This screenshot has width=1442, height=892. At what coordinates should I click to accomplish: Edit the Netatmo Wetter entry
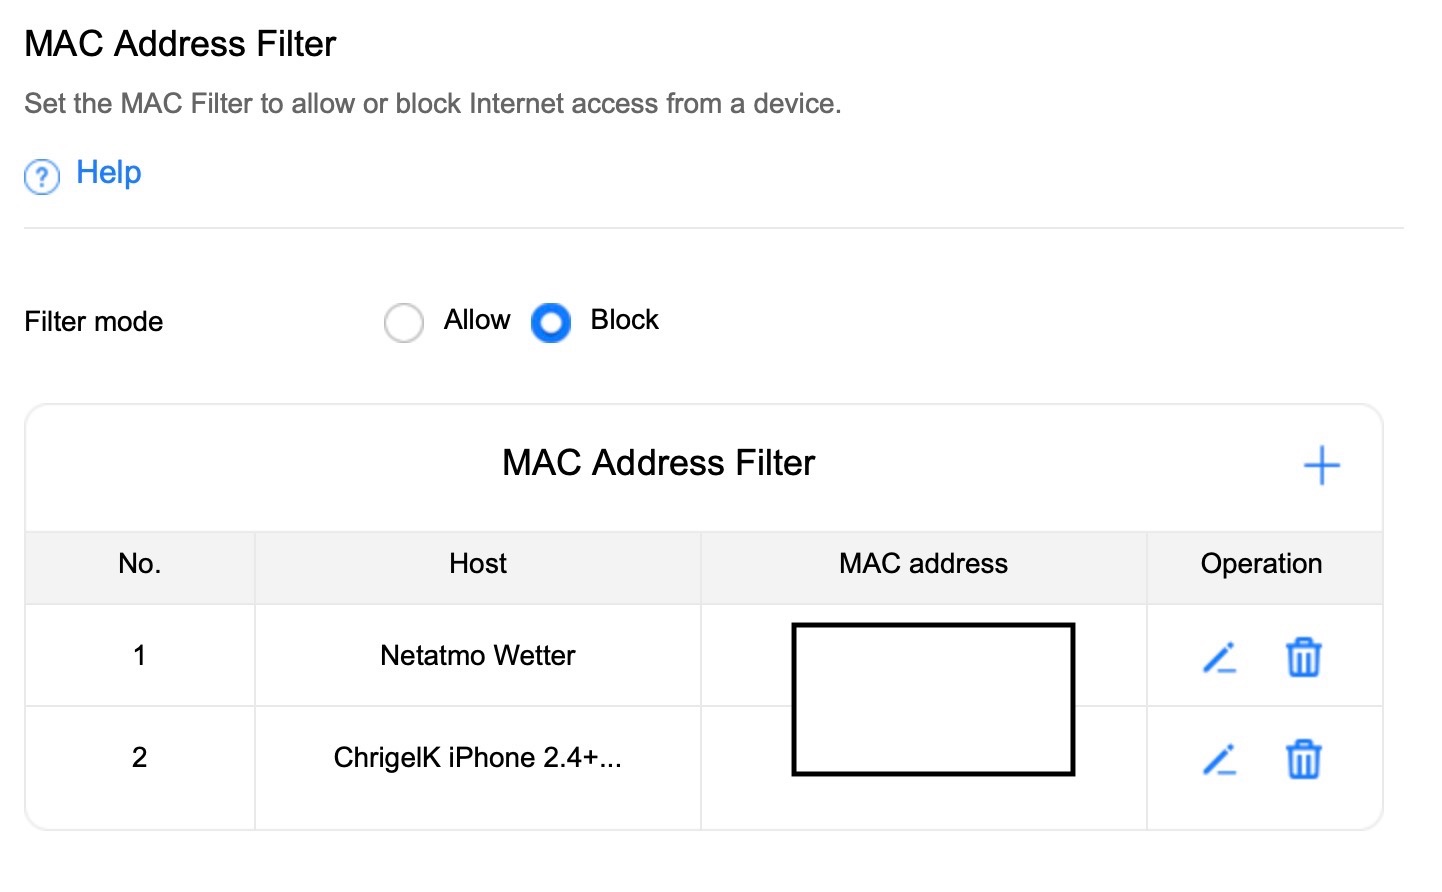tap(1219, 658)
